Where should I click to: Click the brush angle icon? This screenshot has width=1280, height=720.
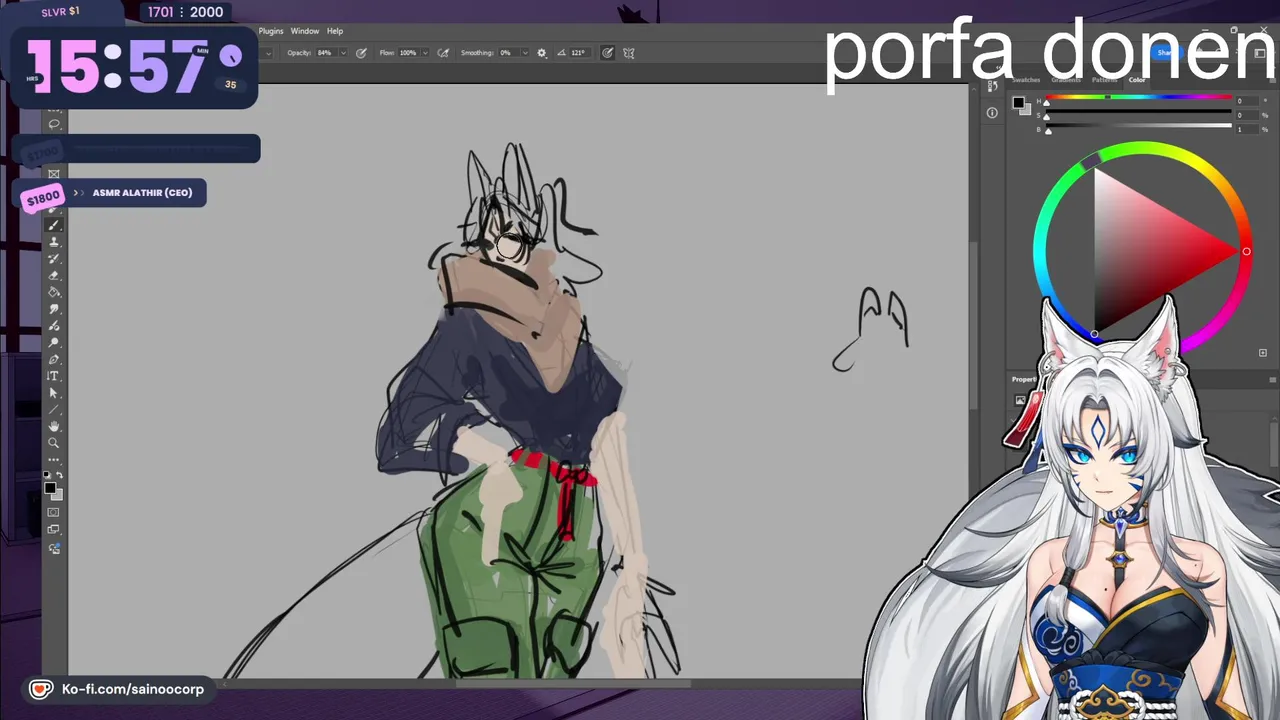pyautogui.click(x=561, y=53)
